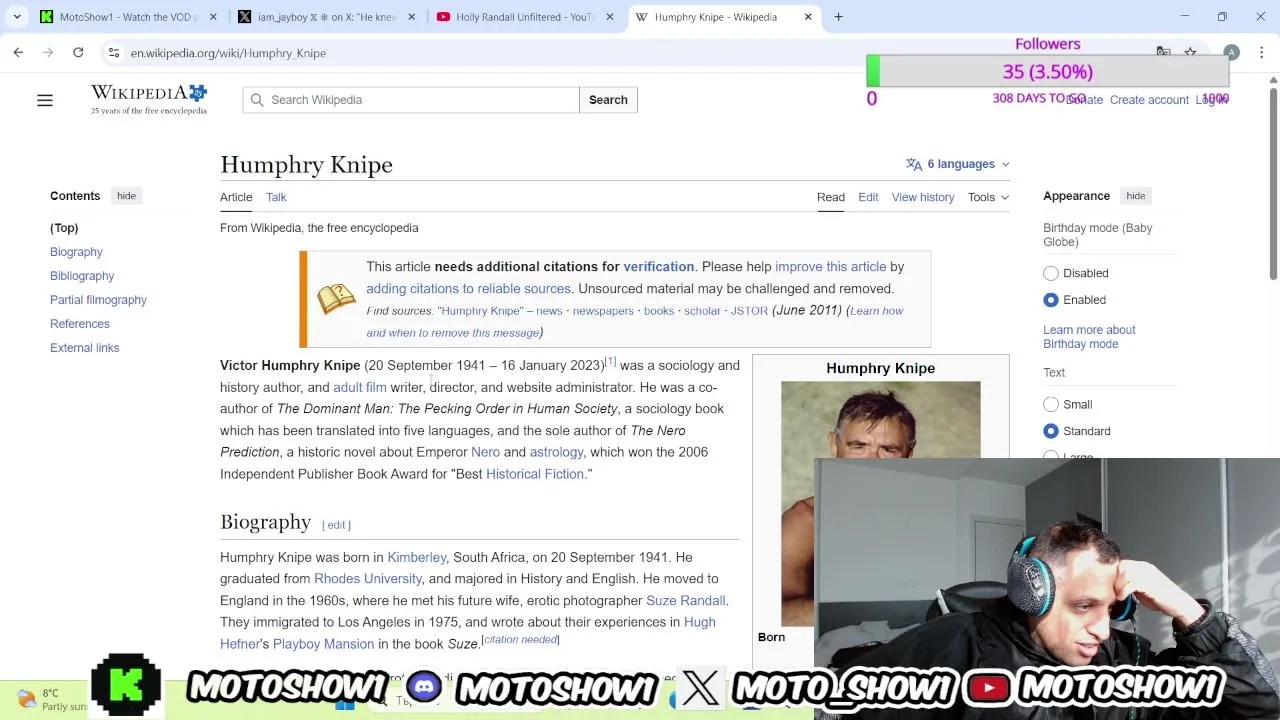Viewport: 1280px width, 720px height.
Task: Jump to External links in Contents
Action: [x=84, y=348]
